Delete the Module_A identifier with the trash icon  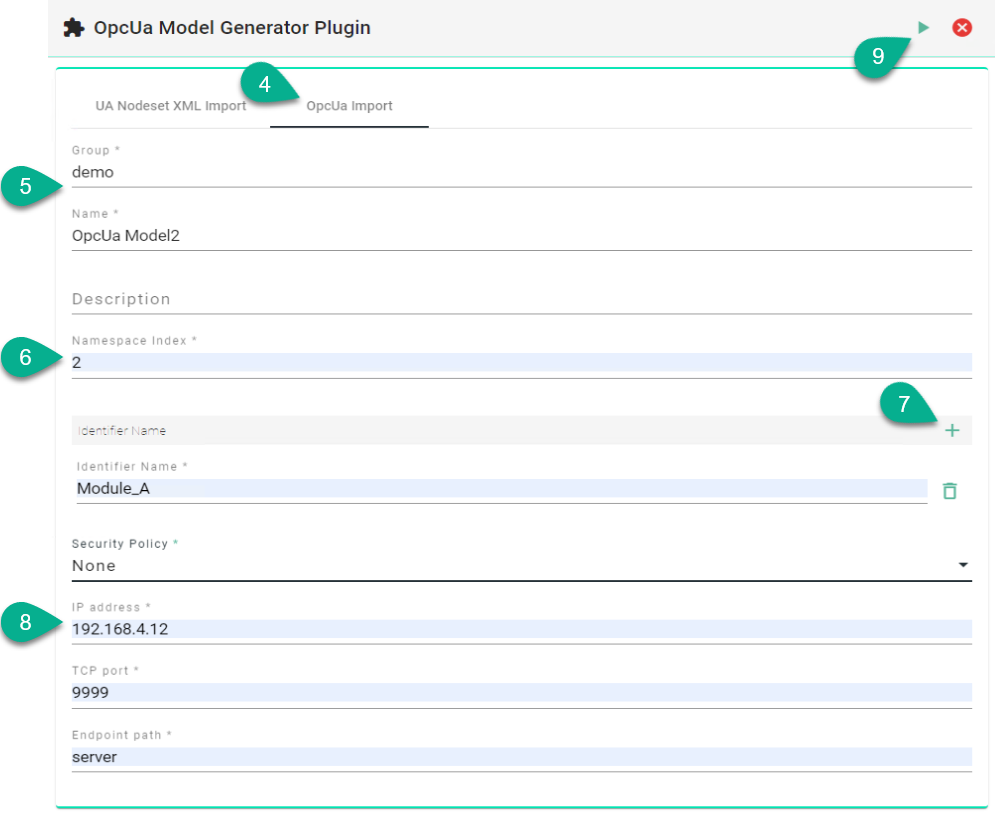950,490
